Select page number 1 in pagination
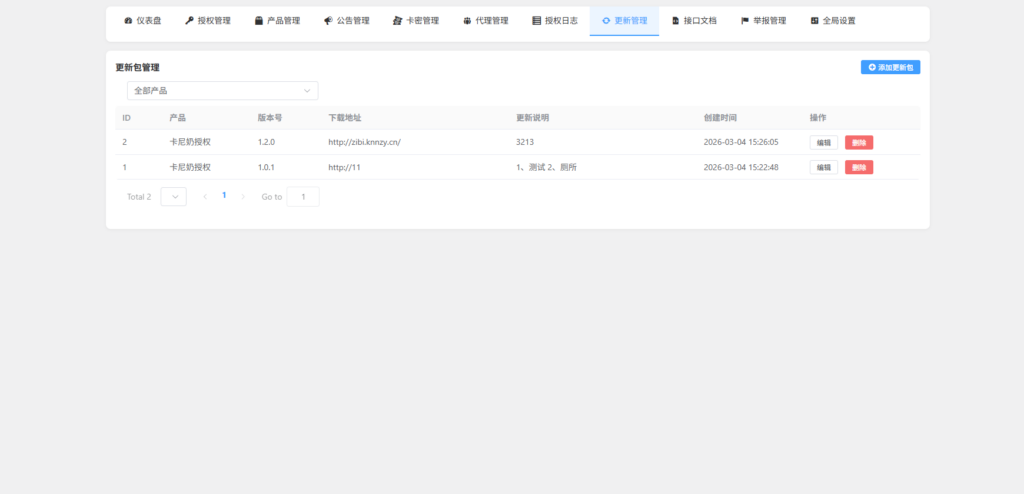Viewport: 1024px width, 494px height. pos(224,196)
